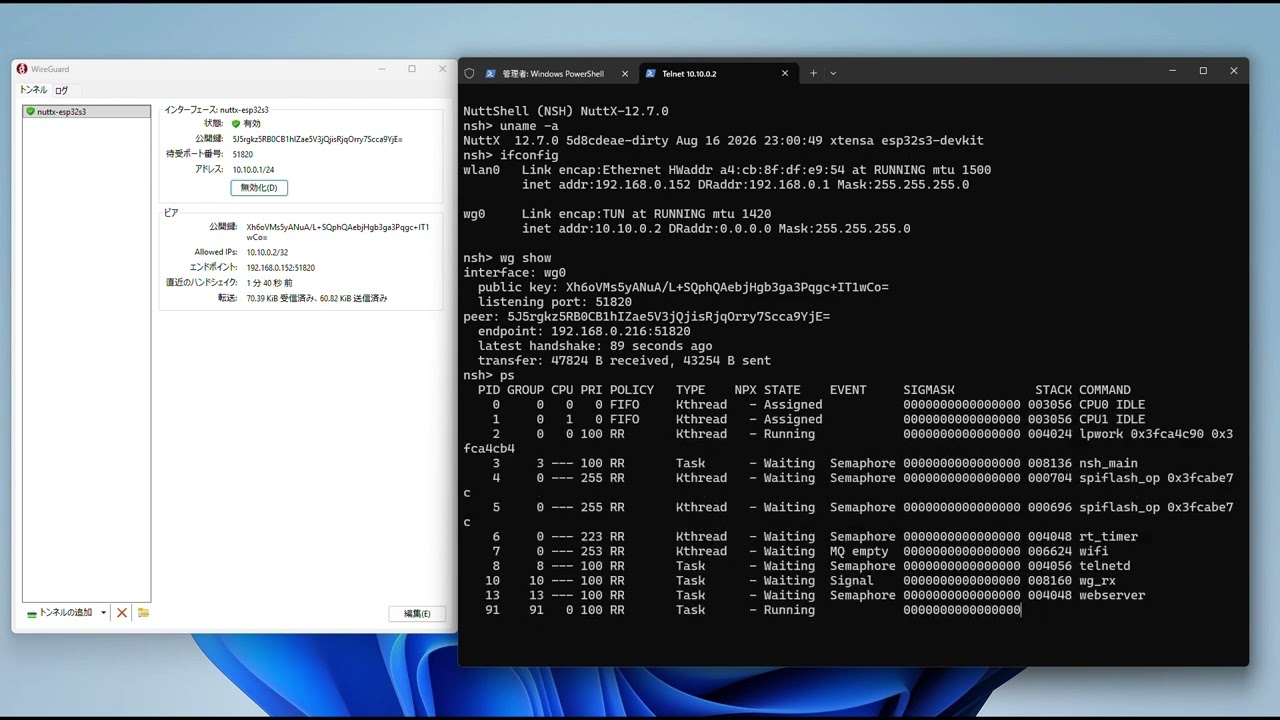Click the 'listening port: 51820' terminal line

click(554, 302)
